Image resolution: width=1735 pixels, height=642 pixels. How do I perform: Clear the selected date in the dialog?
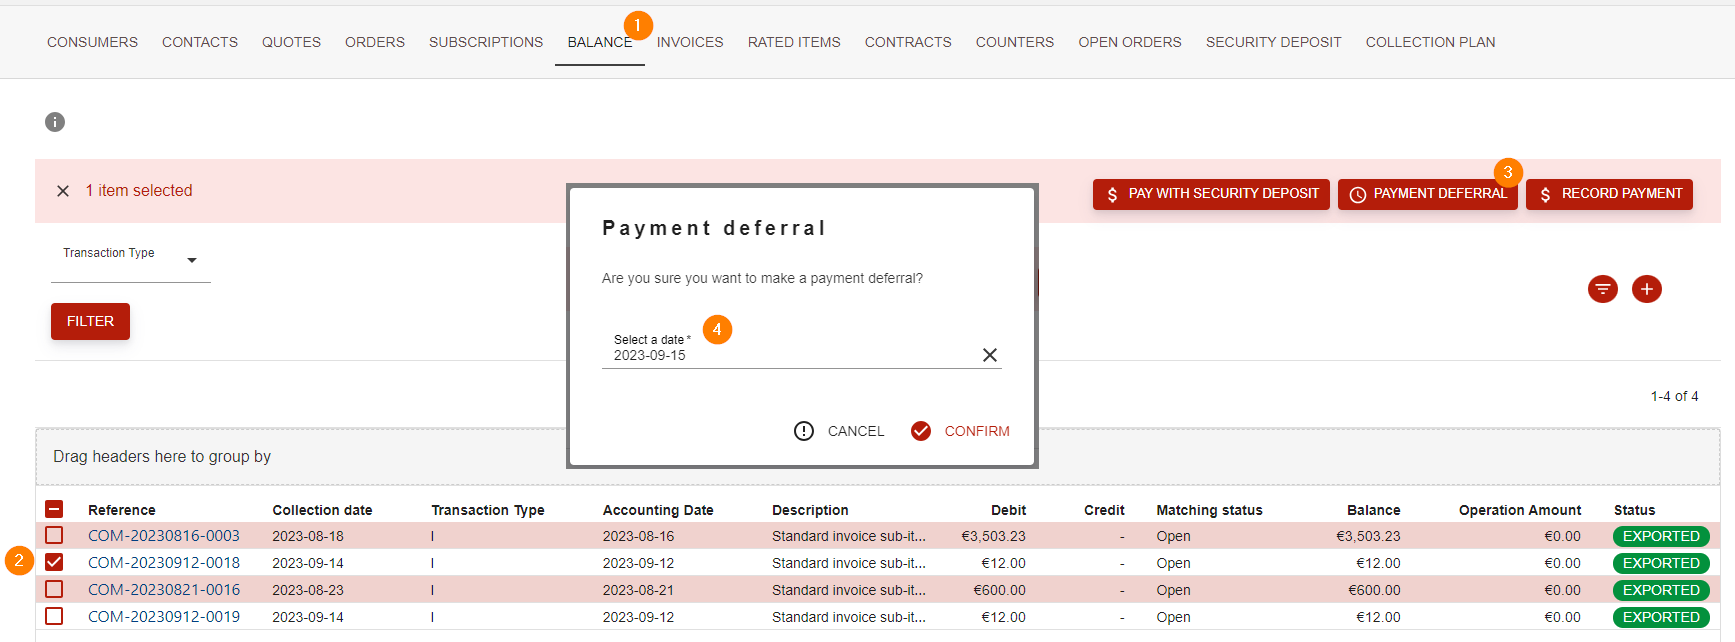[x=990, y=355]
